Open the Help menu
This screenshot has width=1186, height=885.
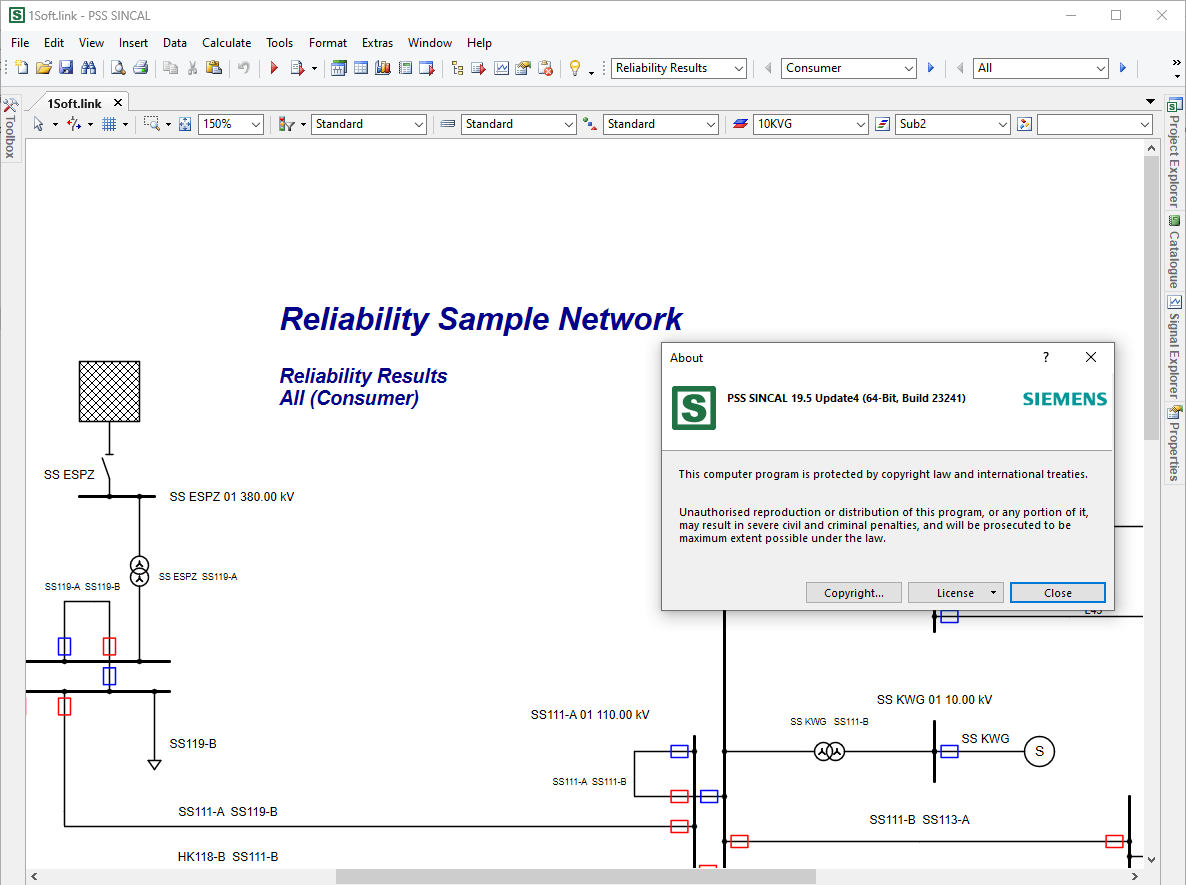479,43
